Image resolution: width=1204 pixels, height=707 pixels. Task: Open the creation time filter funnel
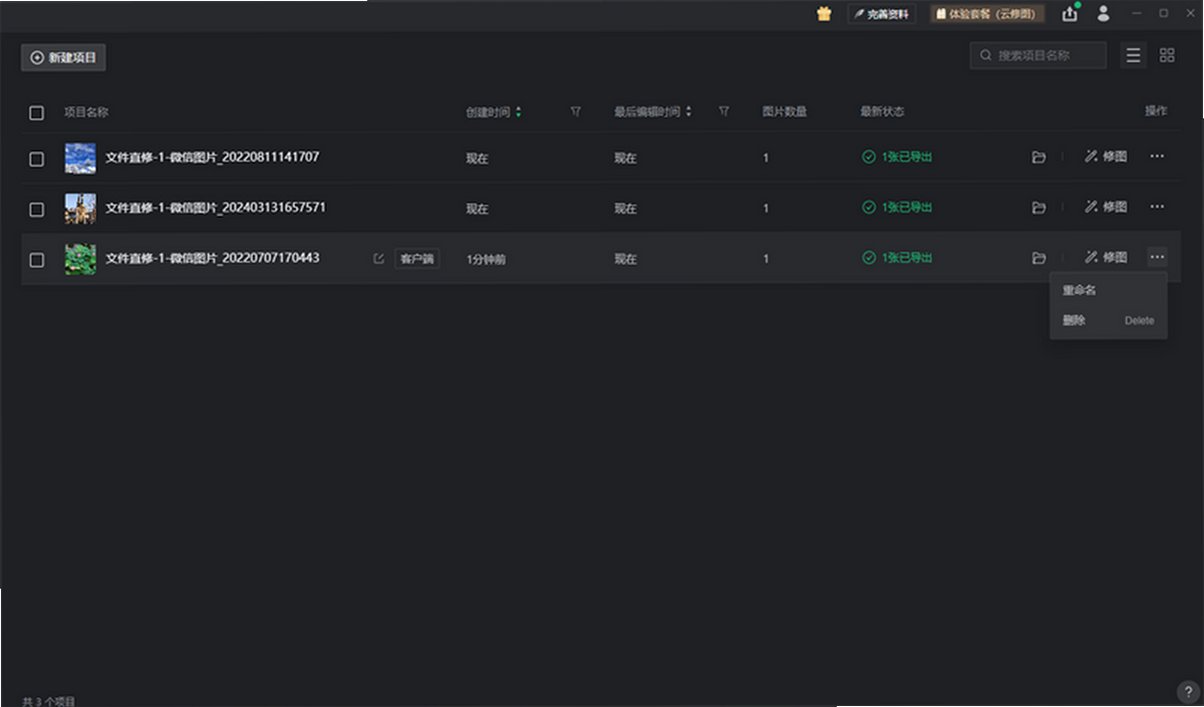pyautogui.click(x=576, y=112)
